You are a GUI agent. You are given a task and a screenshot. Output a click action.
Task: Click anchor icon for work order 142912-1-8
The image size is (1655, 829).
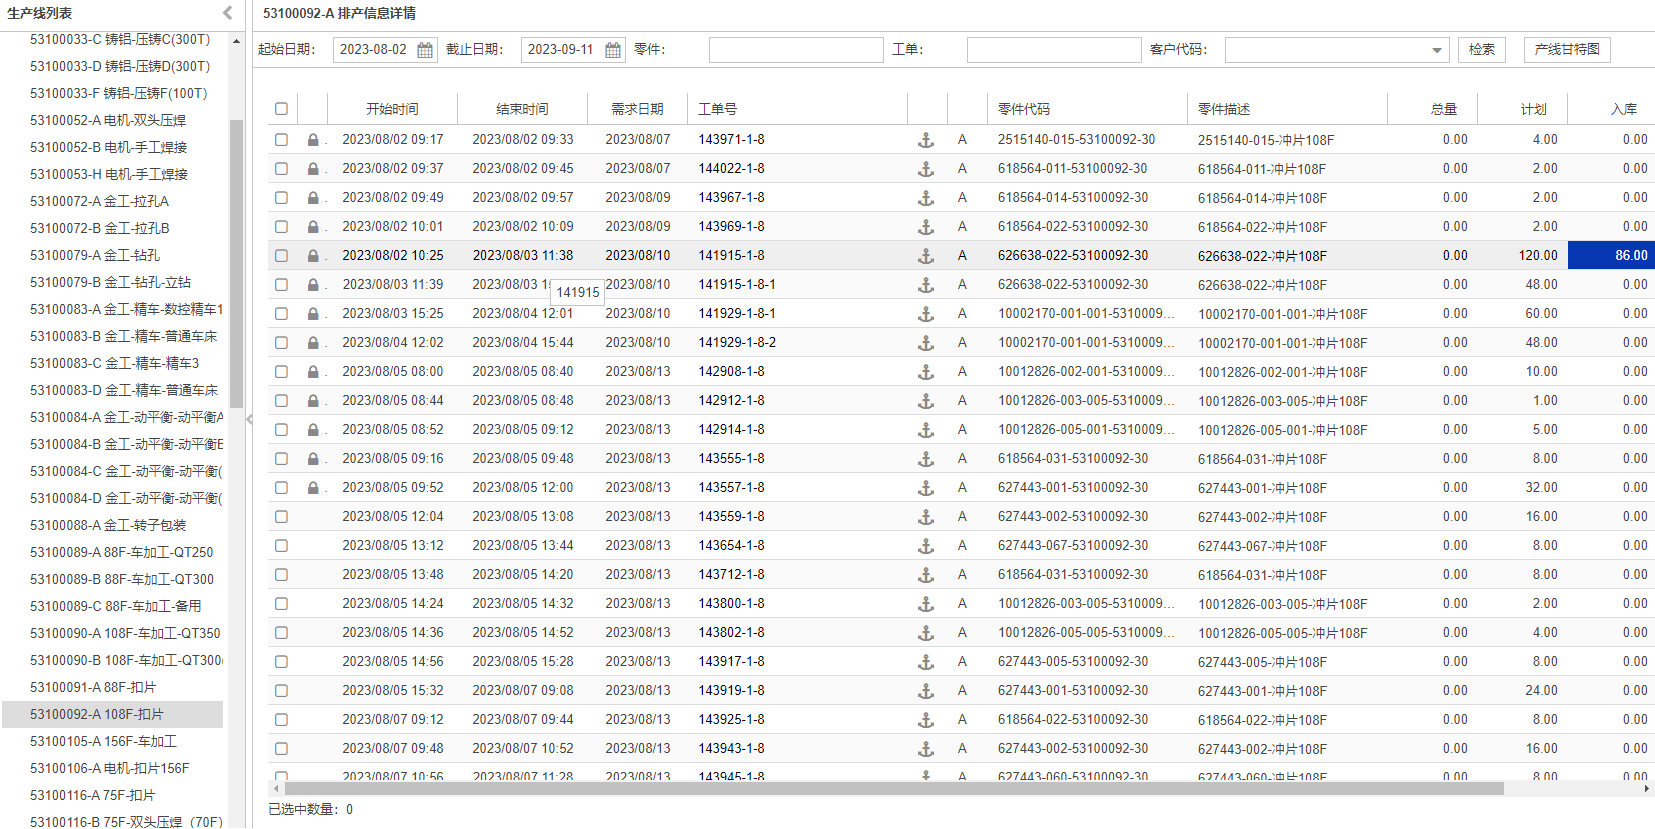point(926,401)
